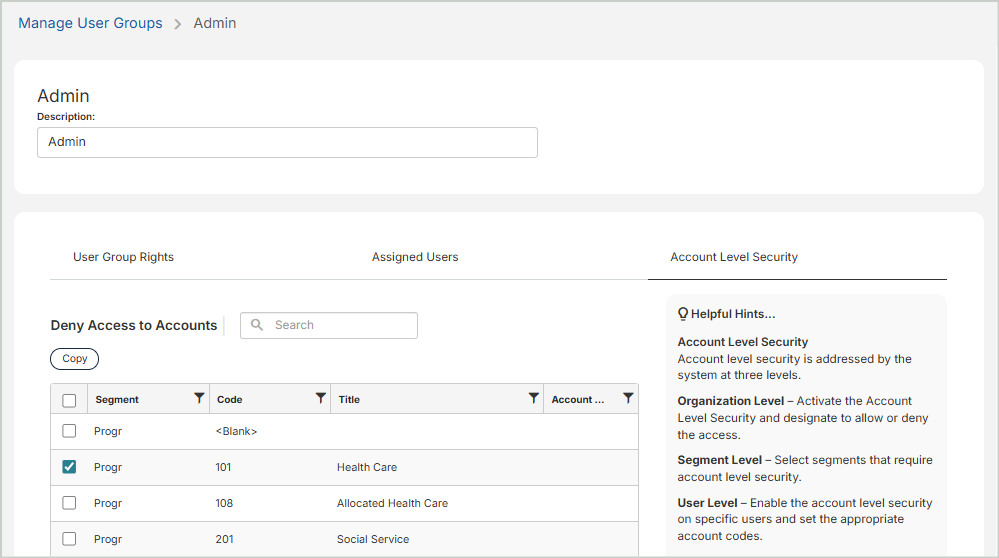Click the breadcrumb chevron separator

click(178, 24)
